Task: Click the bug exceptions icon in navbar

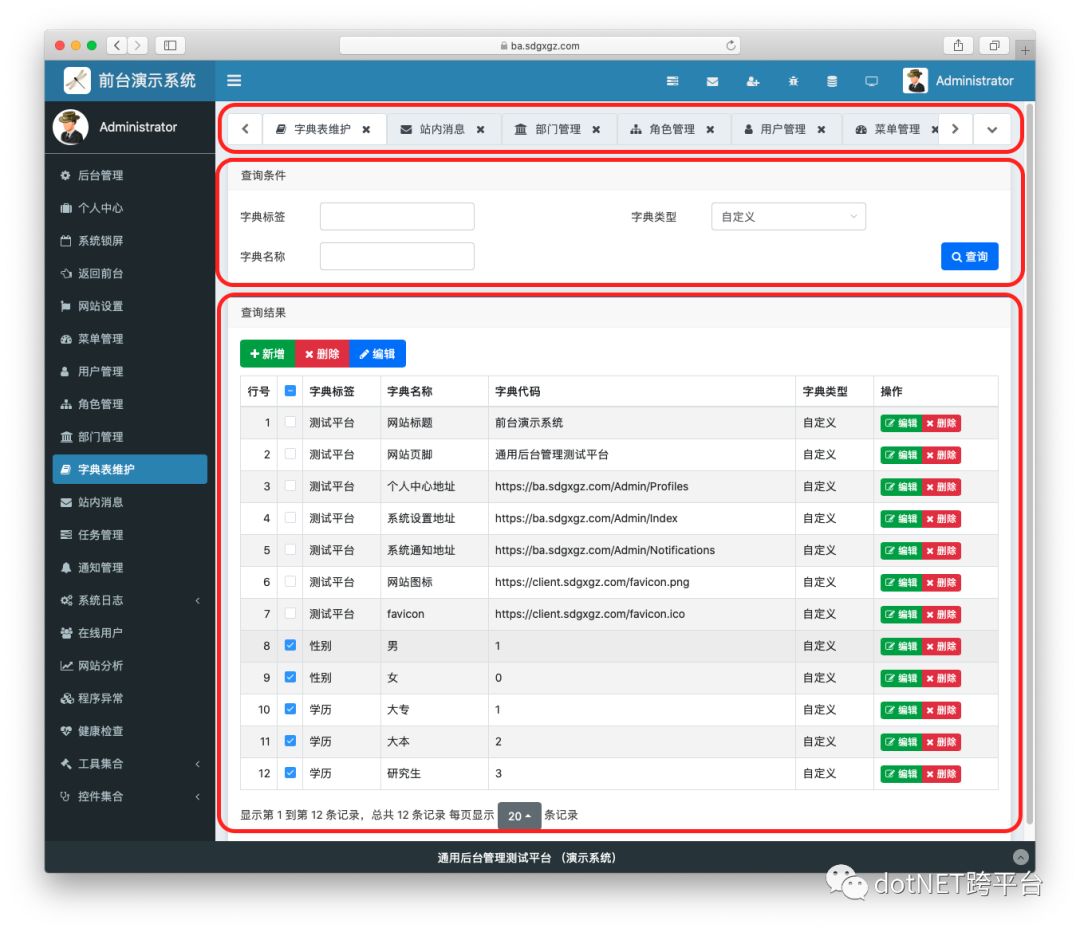Action: click(792, 82)
